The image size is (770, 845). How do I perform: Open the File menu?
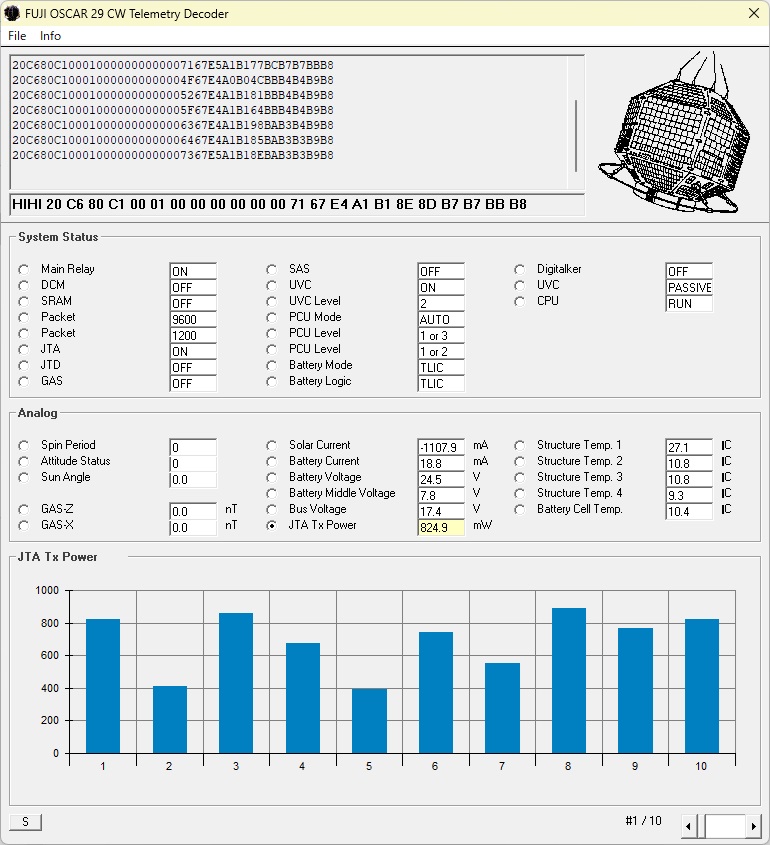click(x=17, y=36)
